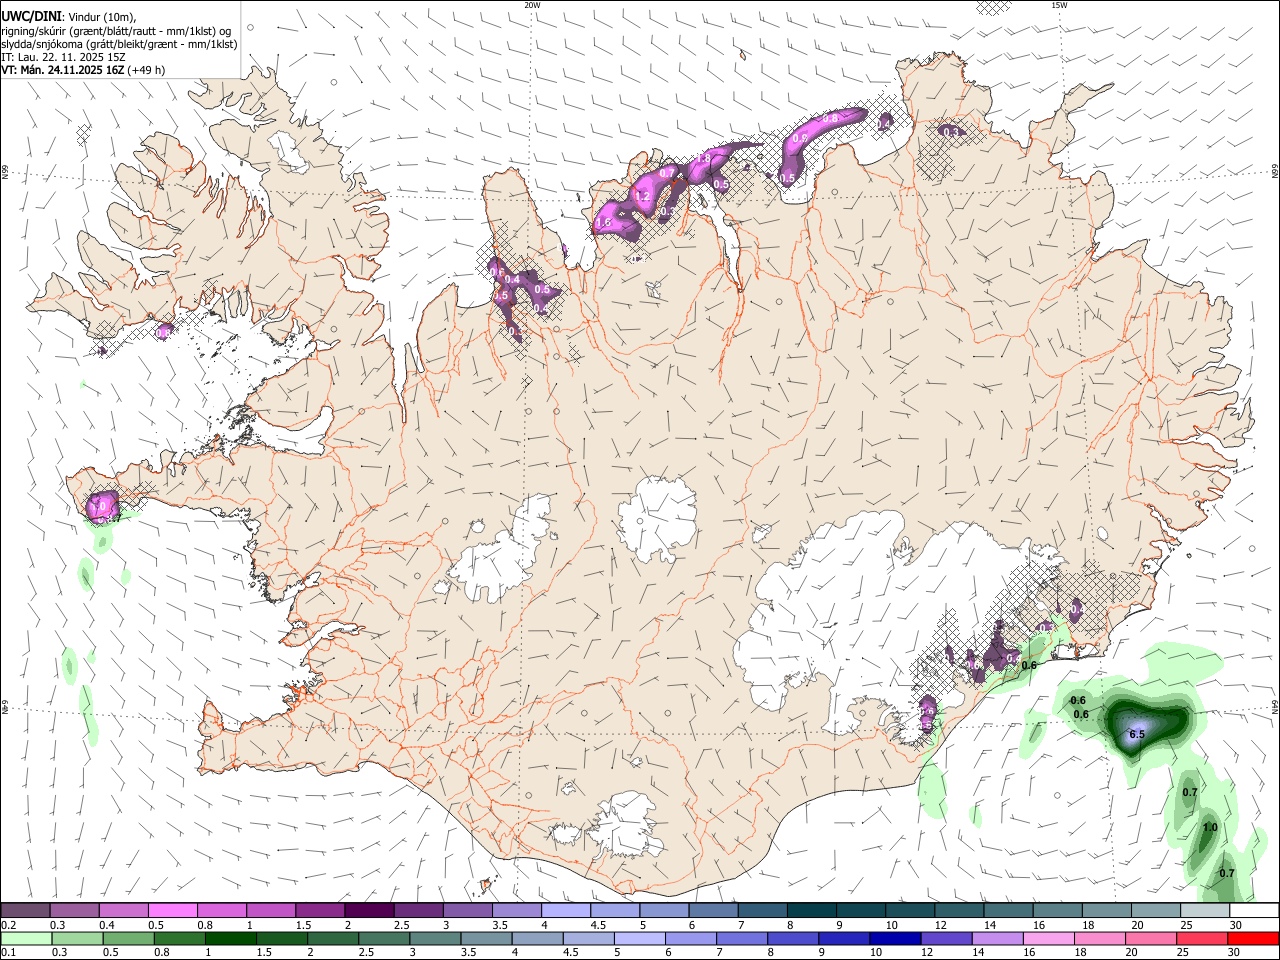Viewport: 1280px width, 960px height.
Task: Pick the lower scale's 16–18 pale pink swatch
Action: 1048,938
